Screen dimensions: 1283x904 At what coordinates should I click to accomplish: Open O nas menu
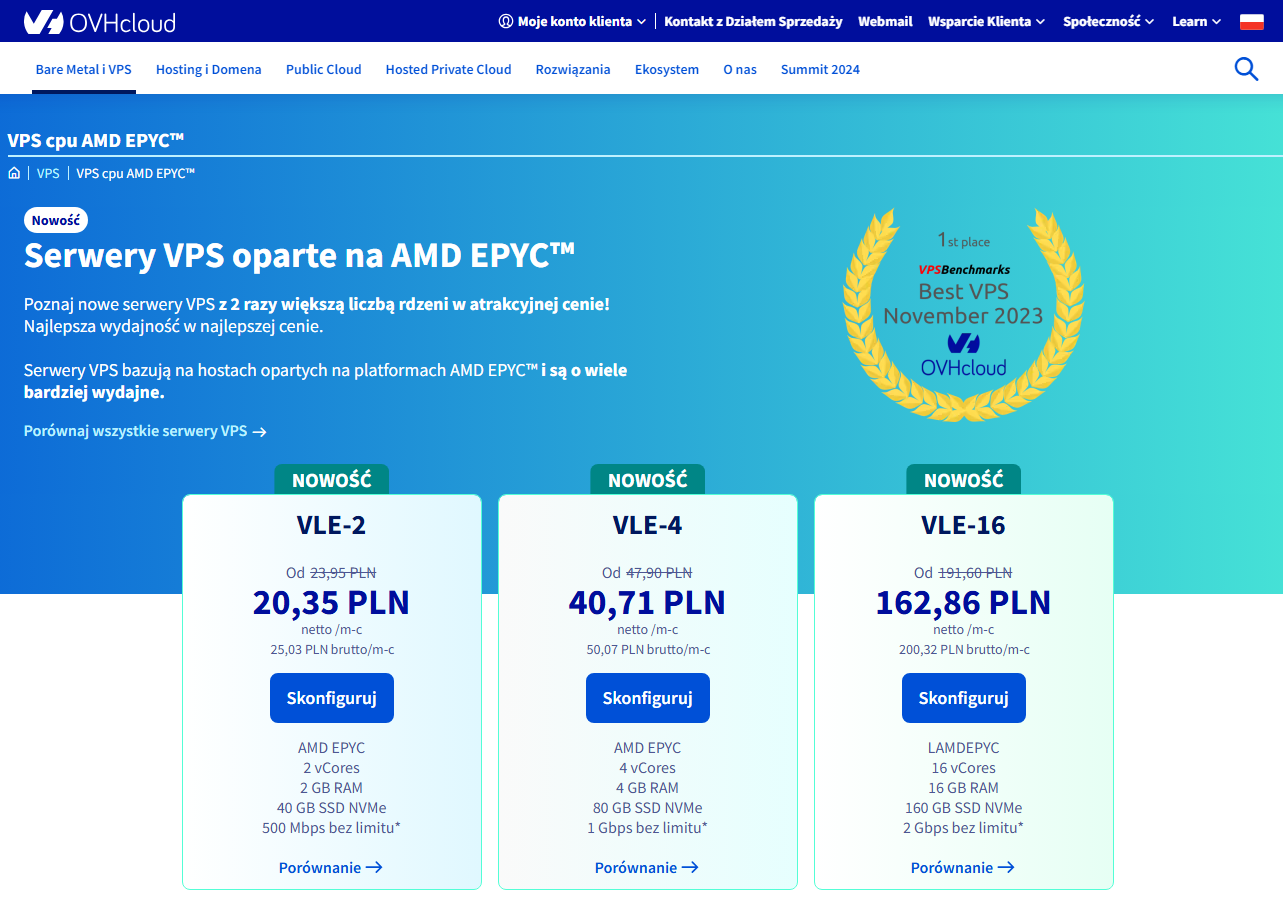tap(740, 69)
